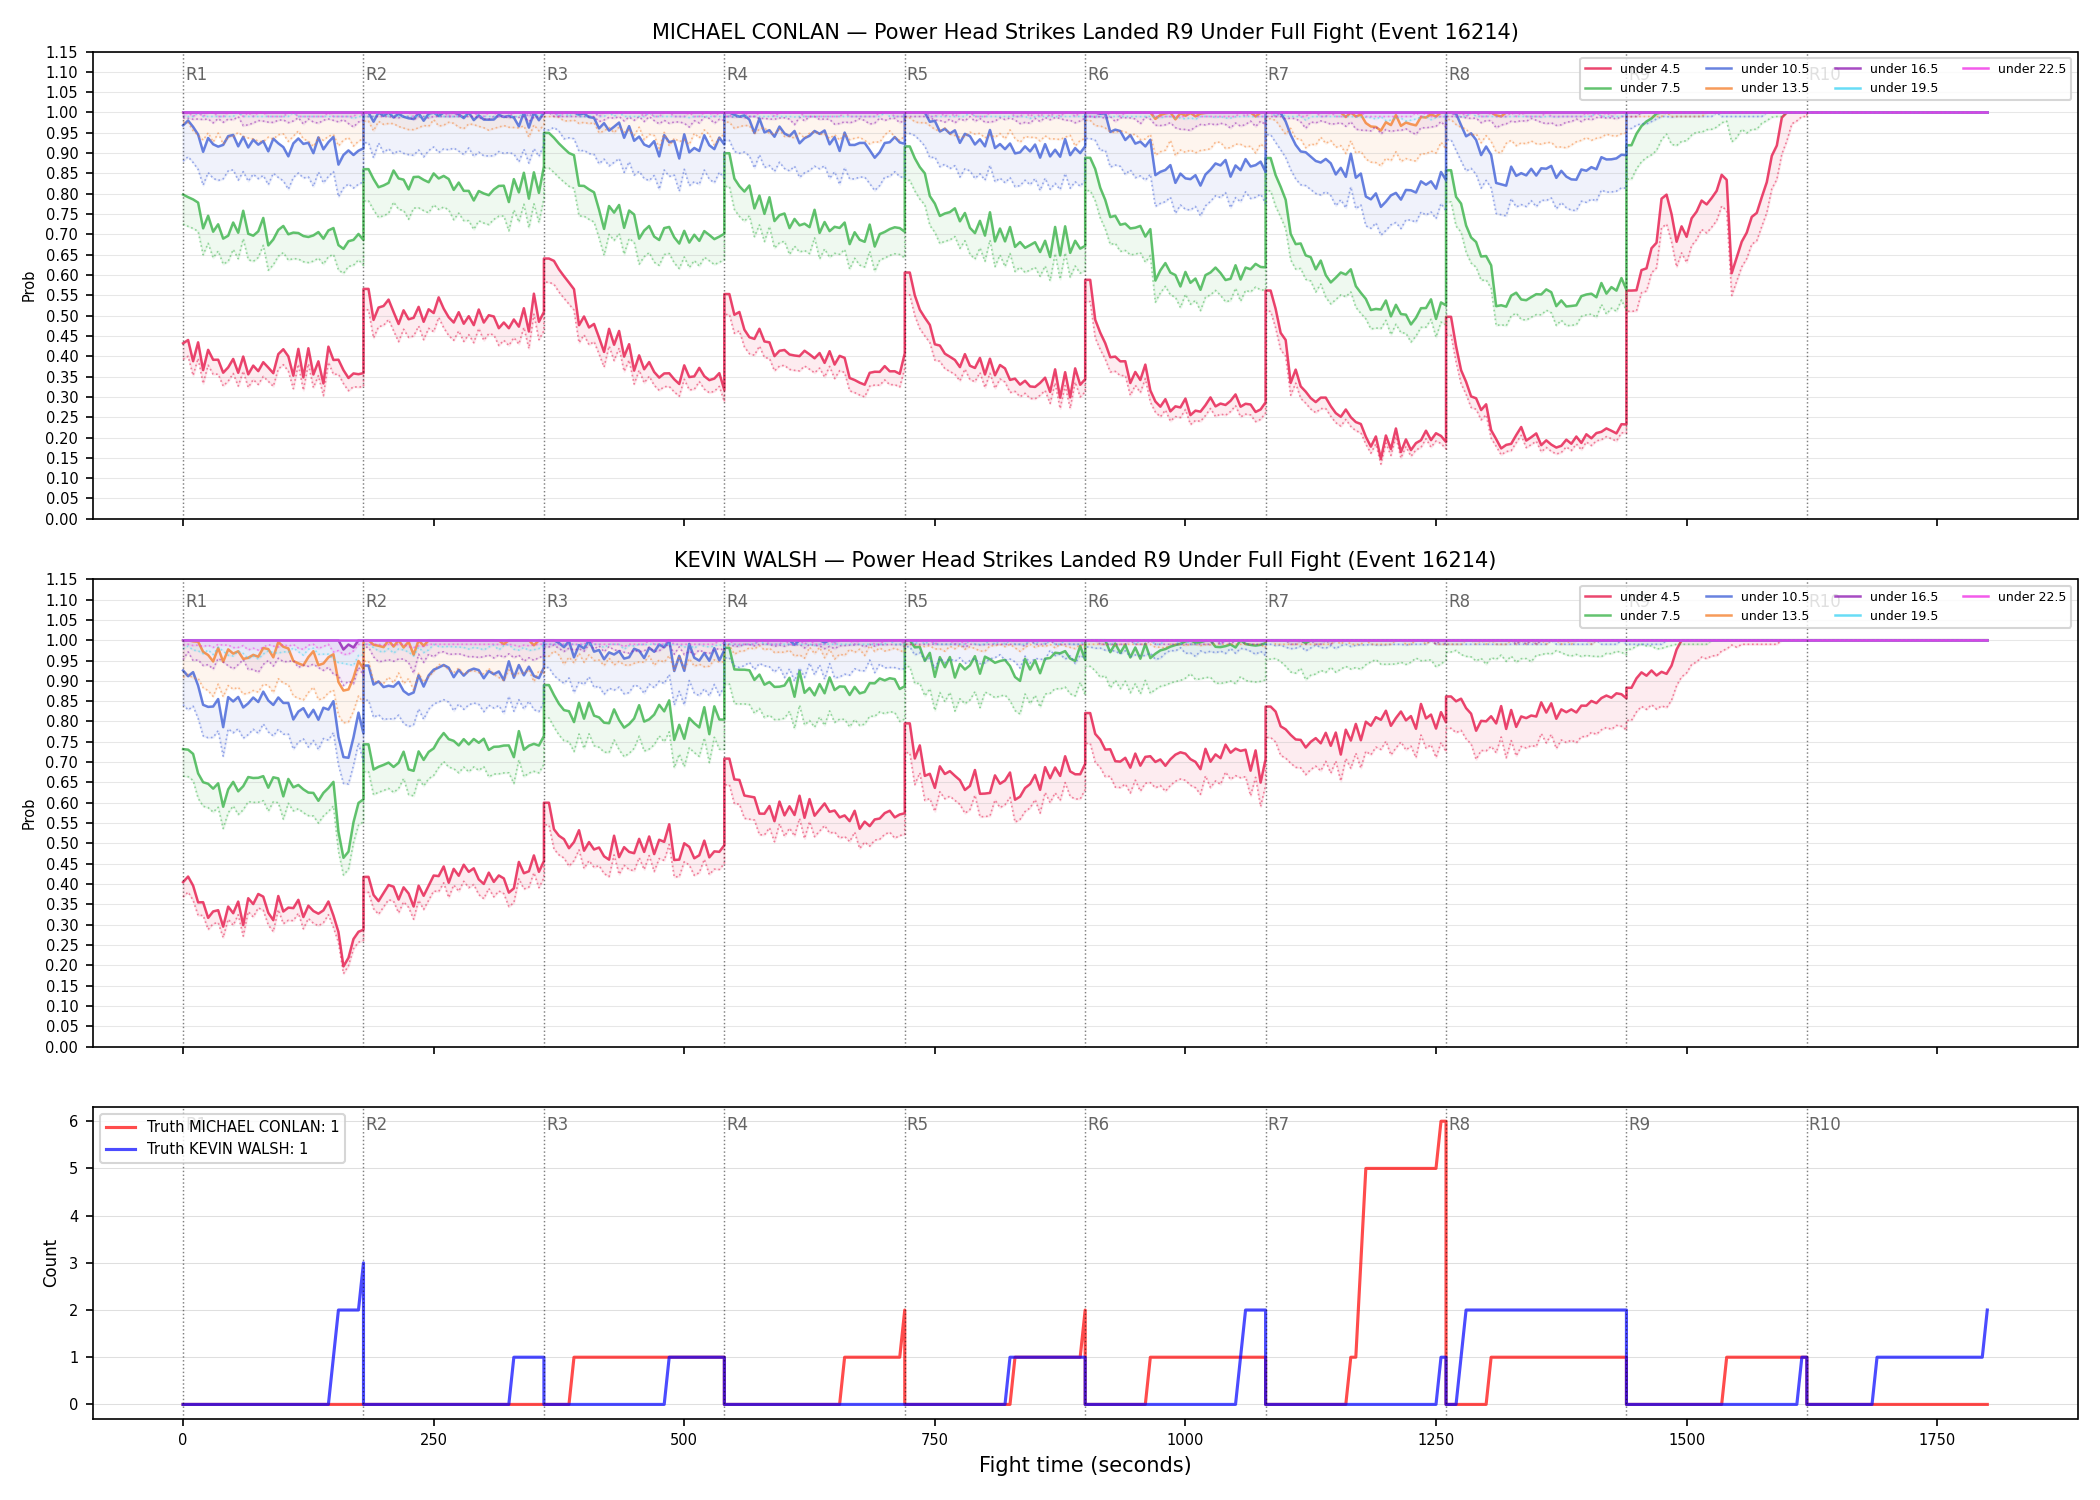Click the 1.00 tick label on Walsh chart

[62, 641]
